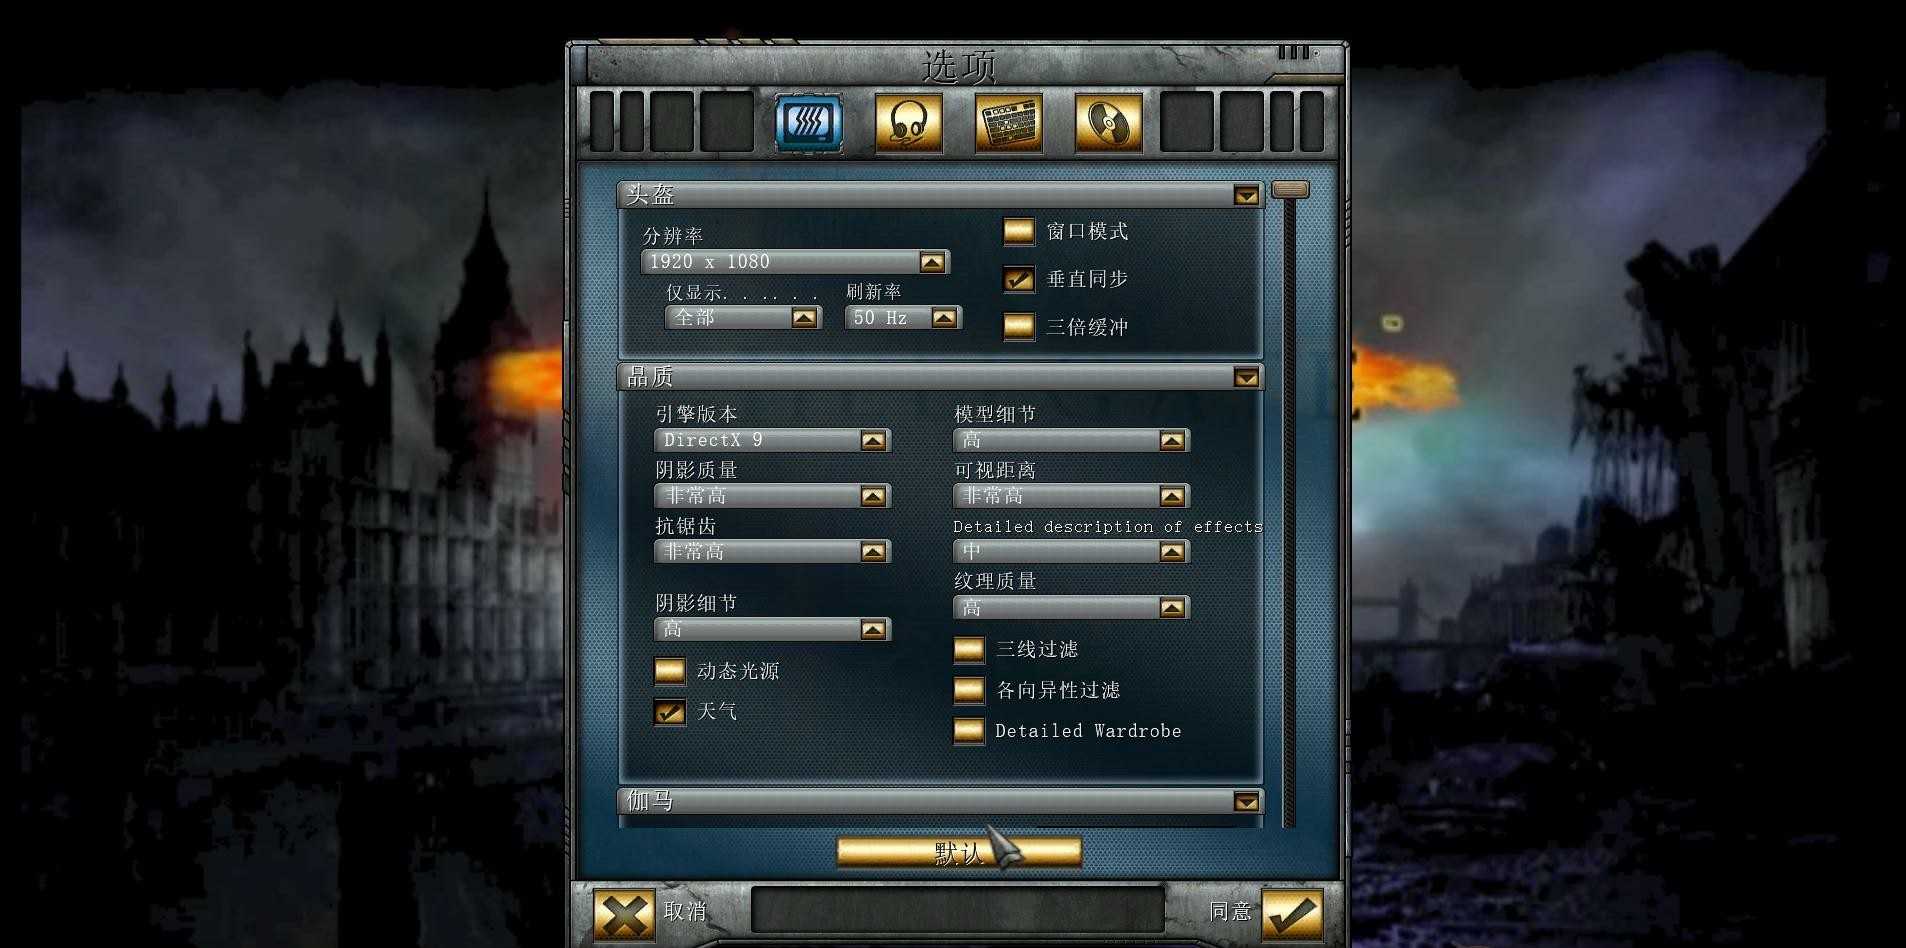Collapse the 品质 section arrow
This screenshot has height=948, width=1906.
pyautogui.click(x=1246, y=377)
